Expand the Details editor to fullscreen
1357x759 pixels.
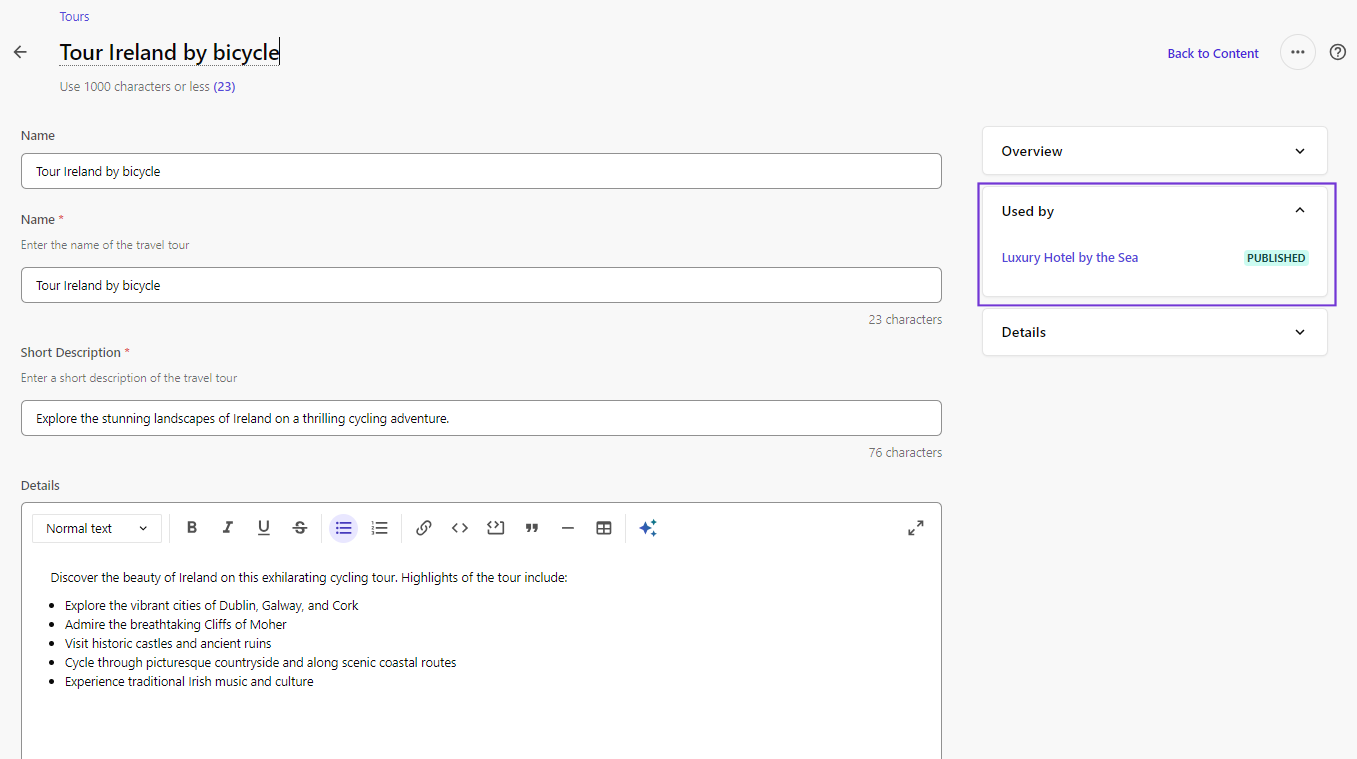tap(916, 528)
